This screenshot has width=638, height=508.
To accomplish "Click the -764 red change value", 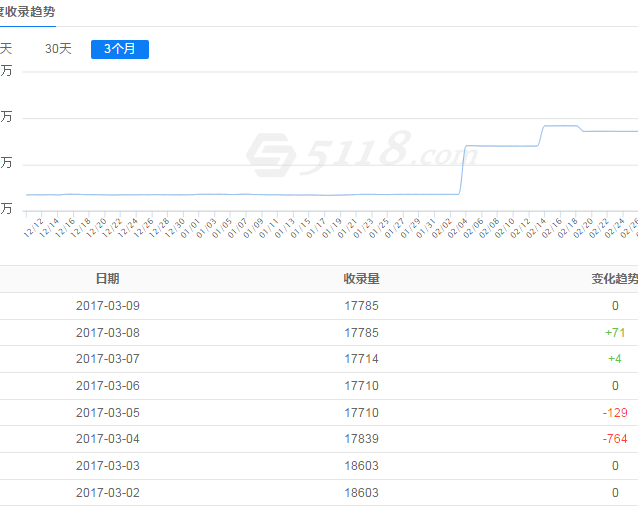I will tap(615, 439).
